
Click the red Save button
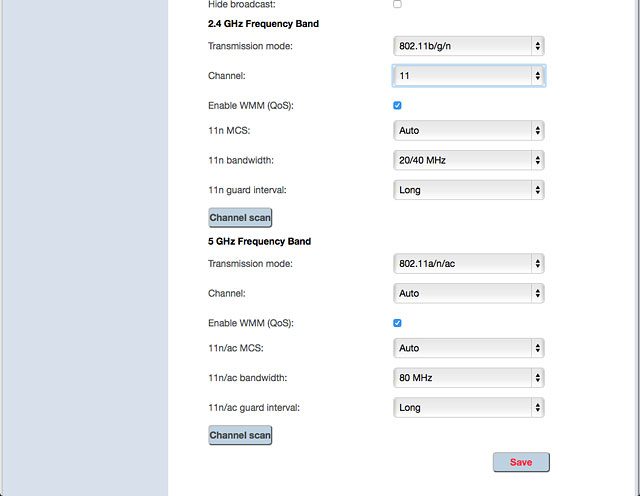point(521,462)
